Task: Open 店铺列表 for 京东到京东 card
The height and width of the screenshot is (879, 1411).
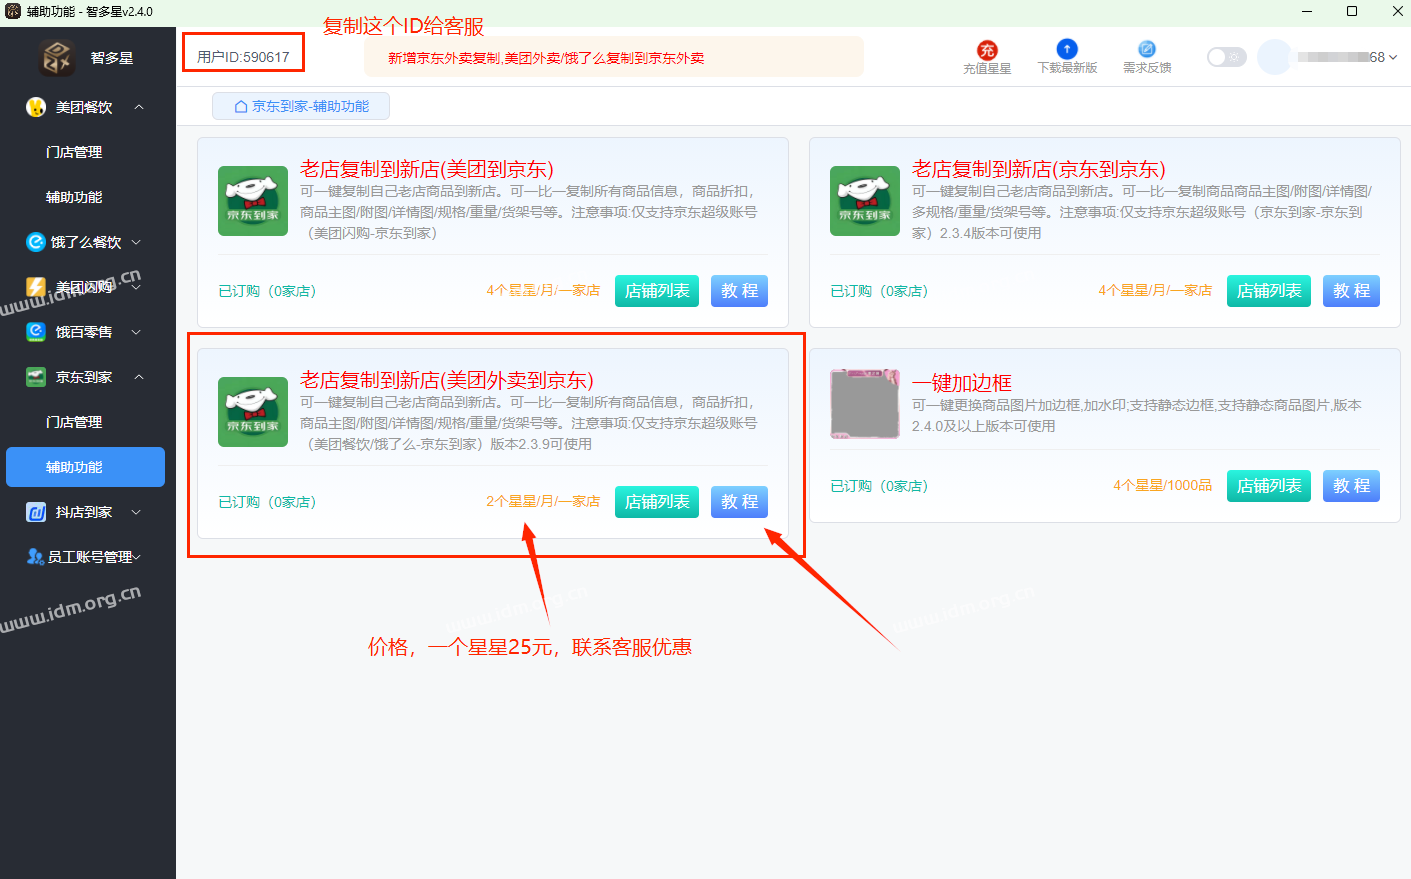Action: pos(1269,291)
